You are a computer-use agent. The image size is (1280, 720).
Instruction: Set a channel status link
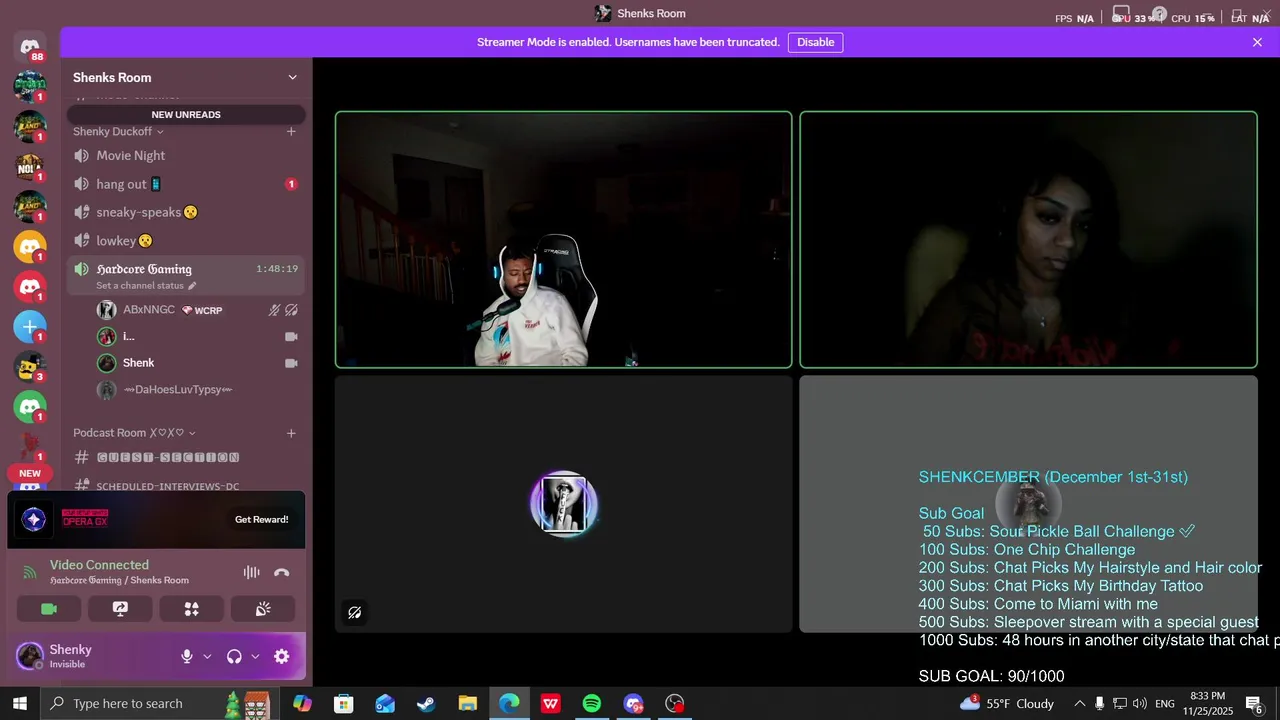(146, 286)
